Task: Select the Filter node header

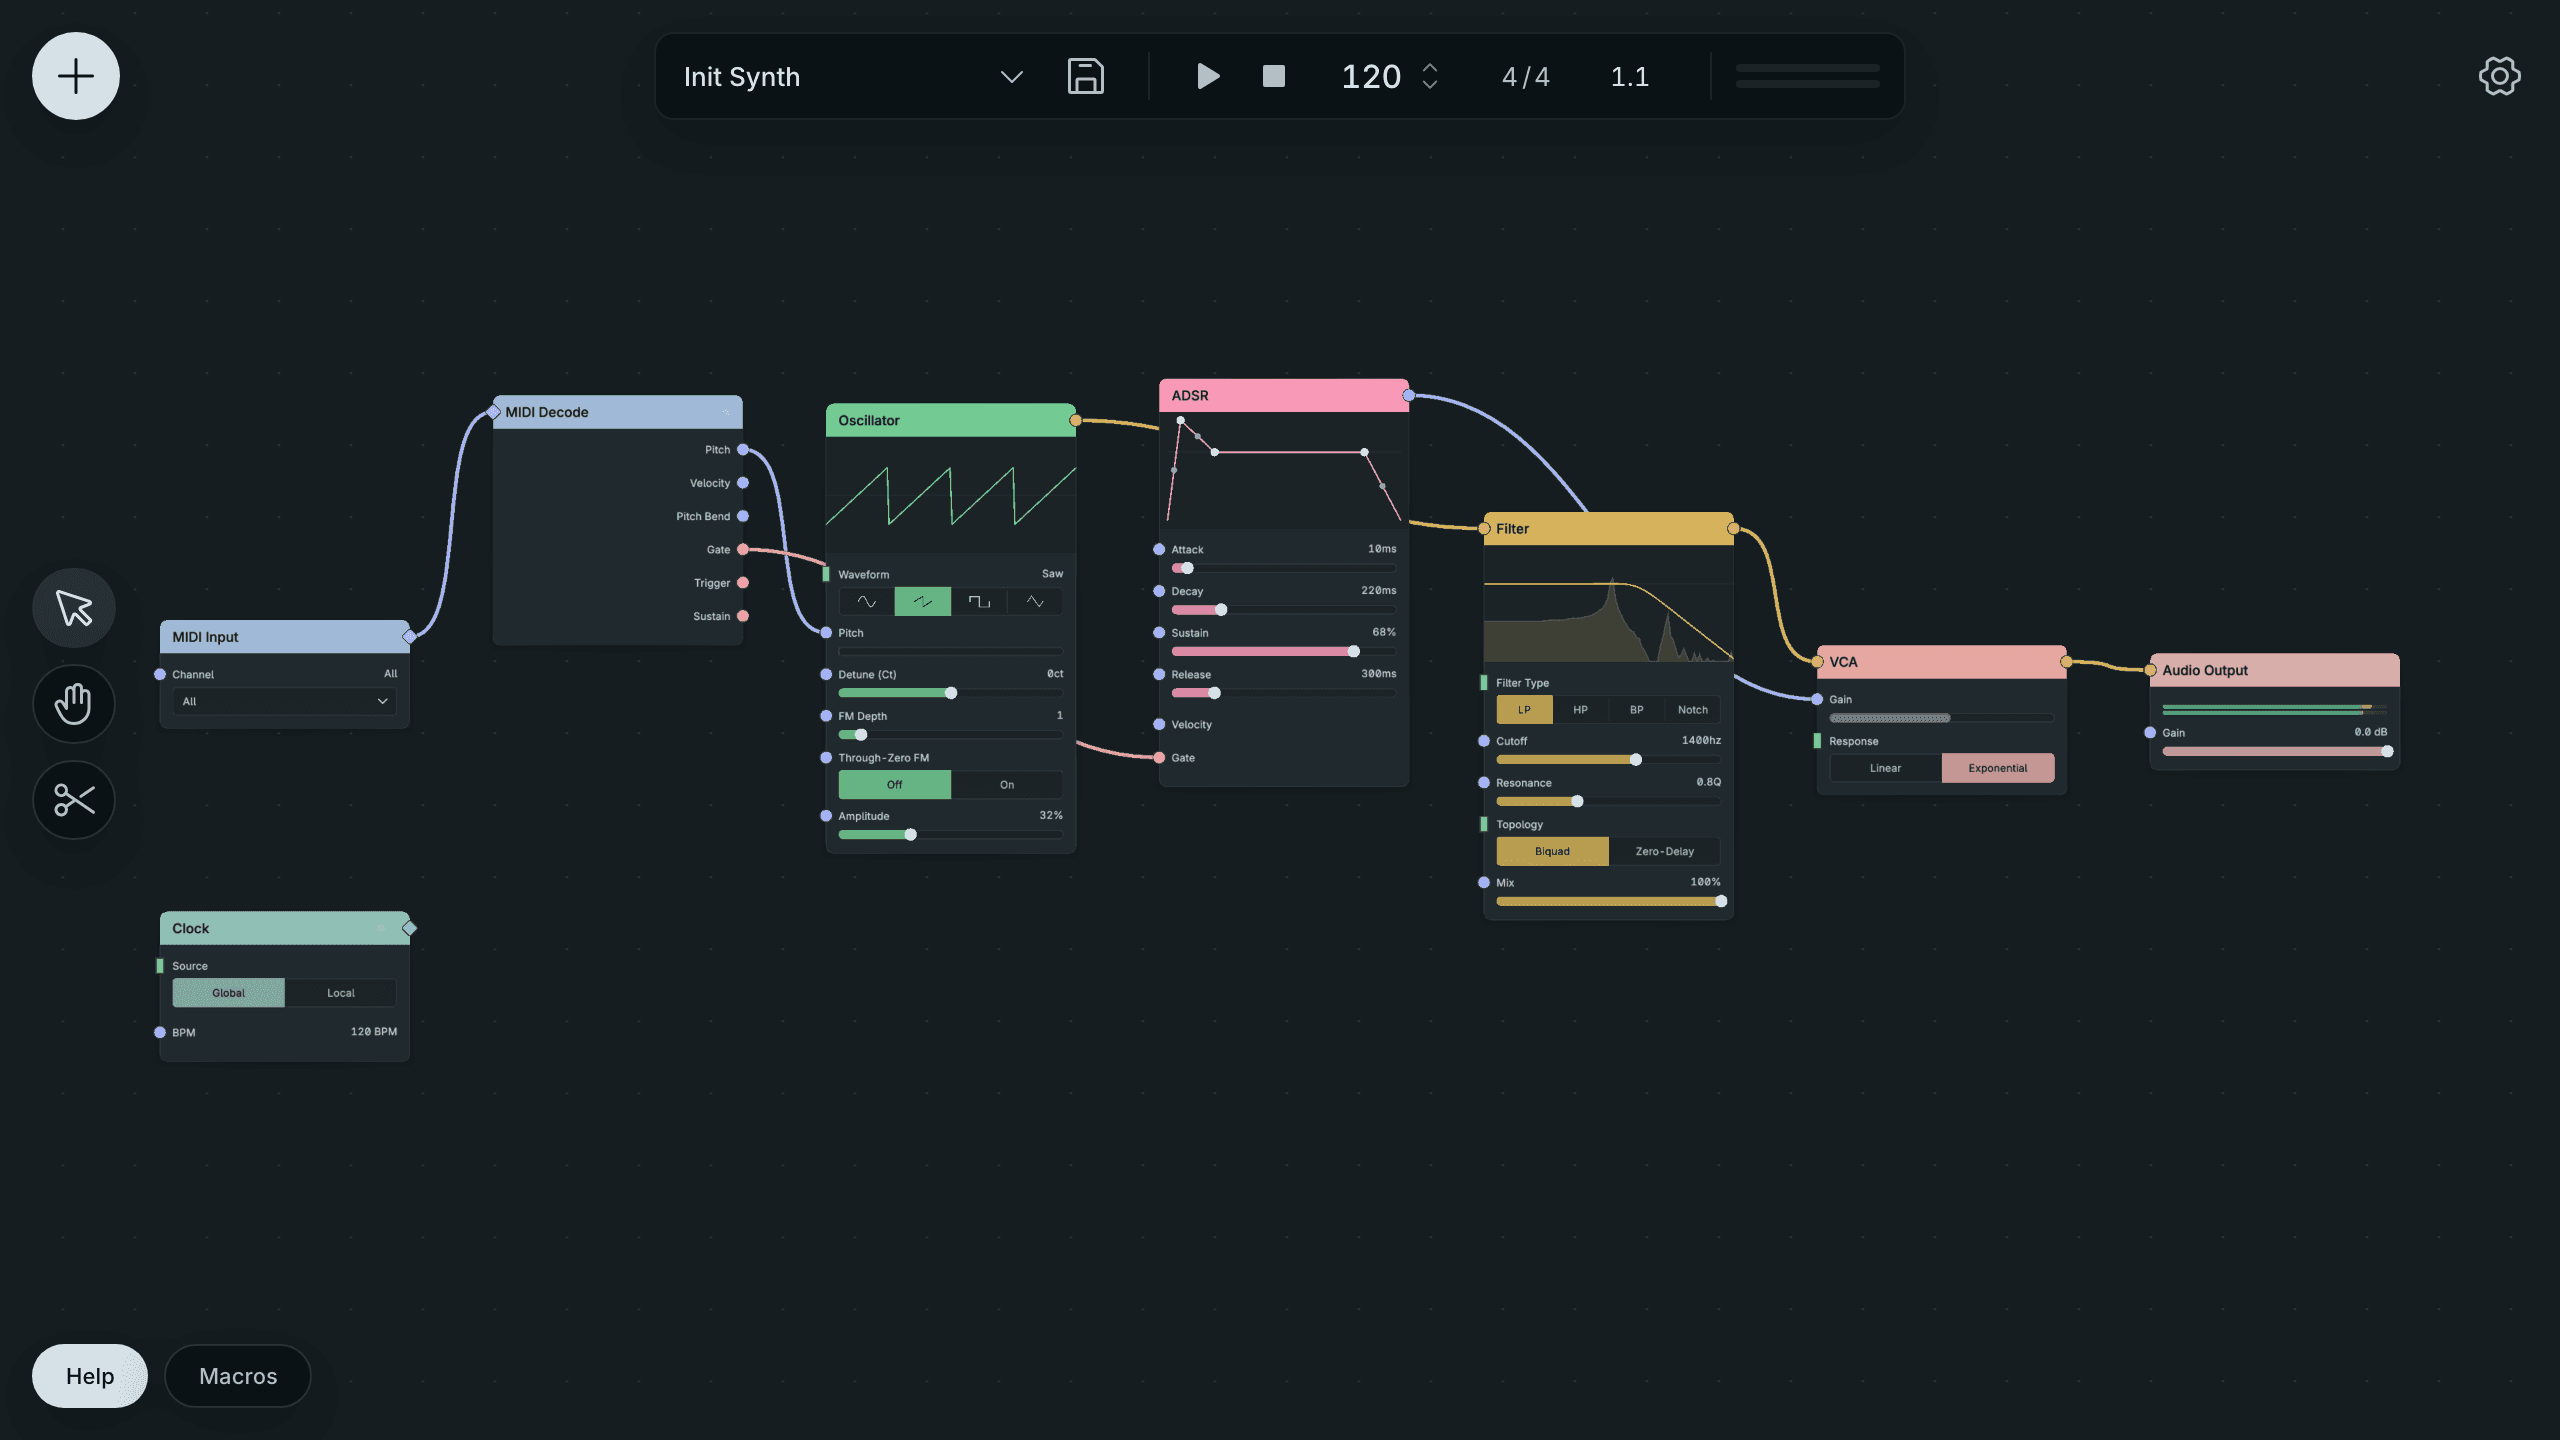Action: coord(1608,529)
